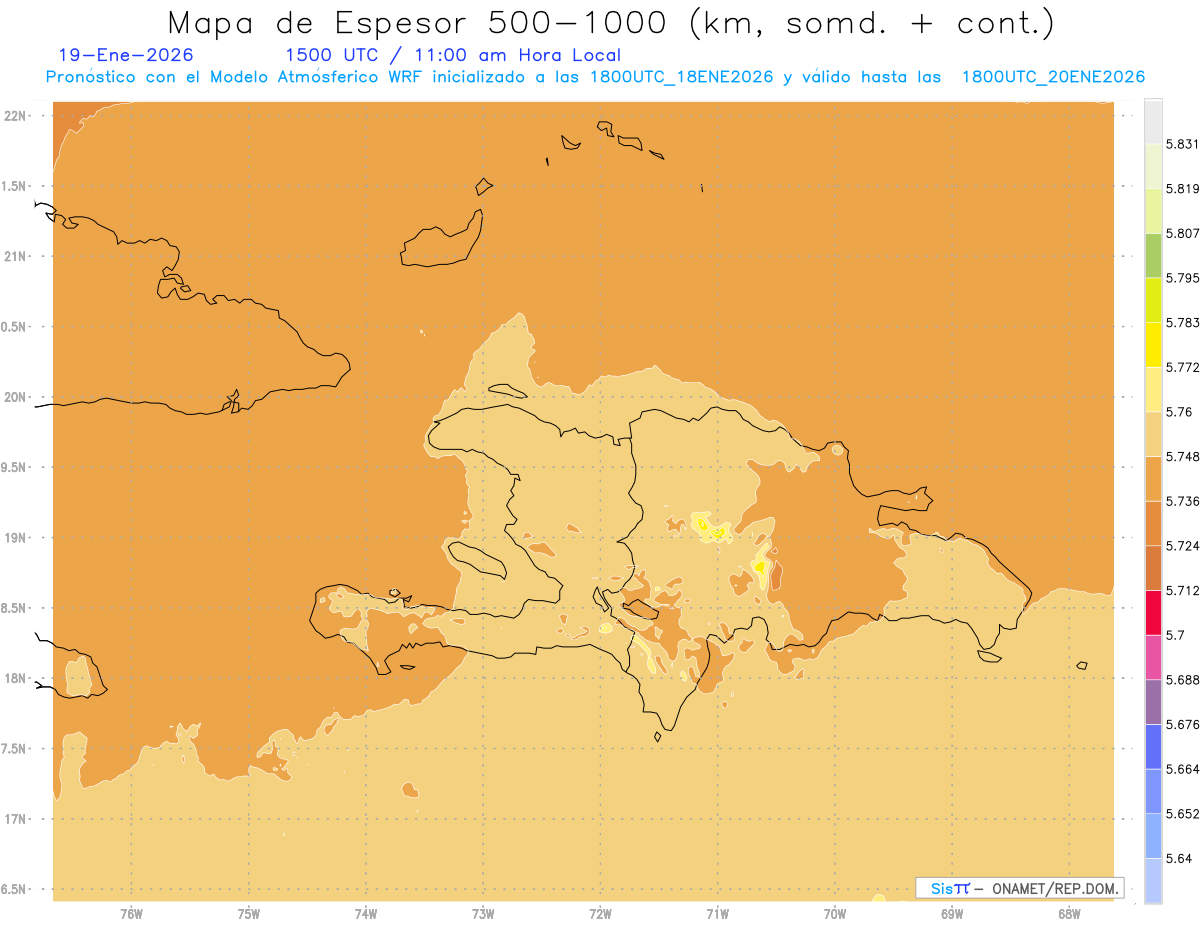1200x927 pixels.
Task: Click the '18N' latitude label
Action: pos(16,678)
